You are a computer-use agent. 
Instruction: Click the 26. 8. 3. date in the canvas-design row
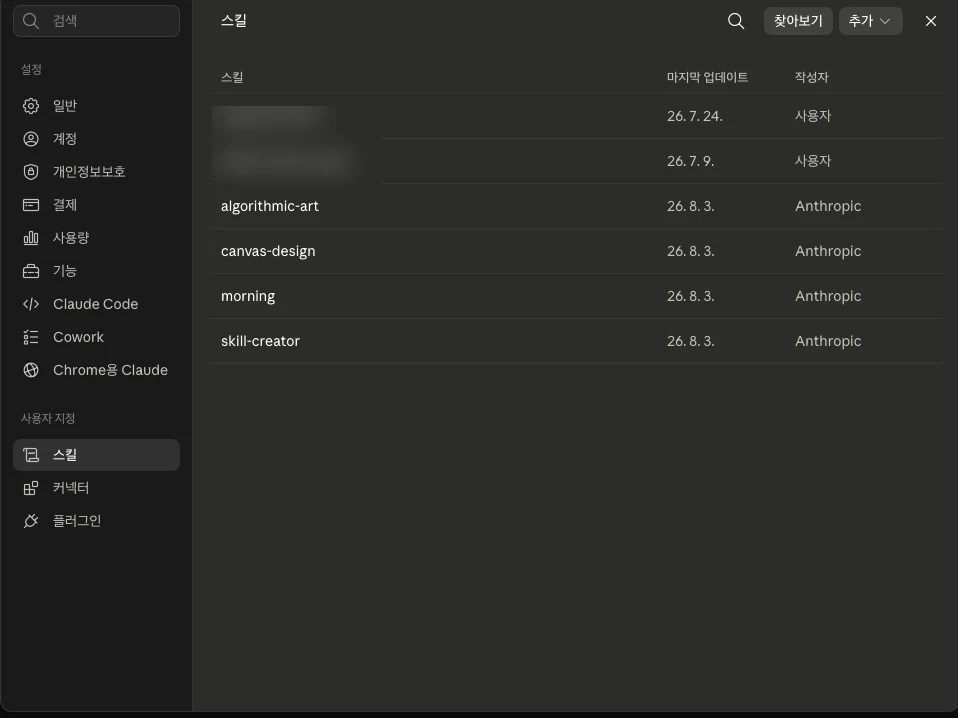click(690, 251)
